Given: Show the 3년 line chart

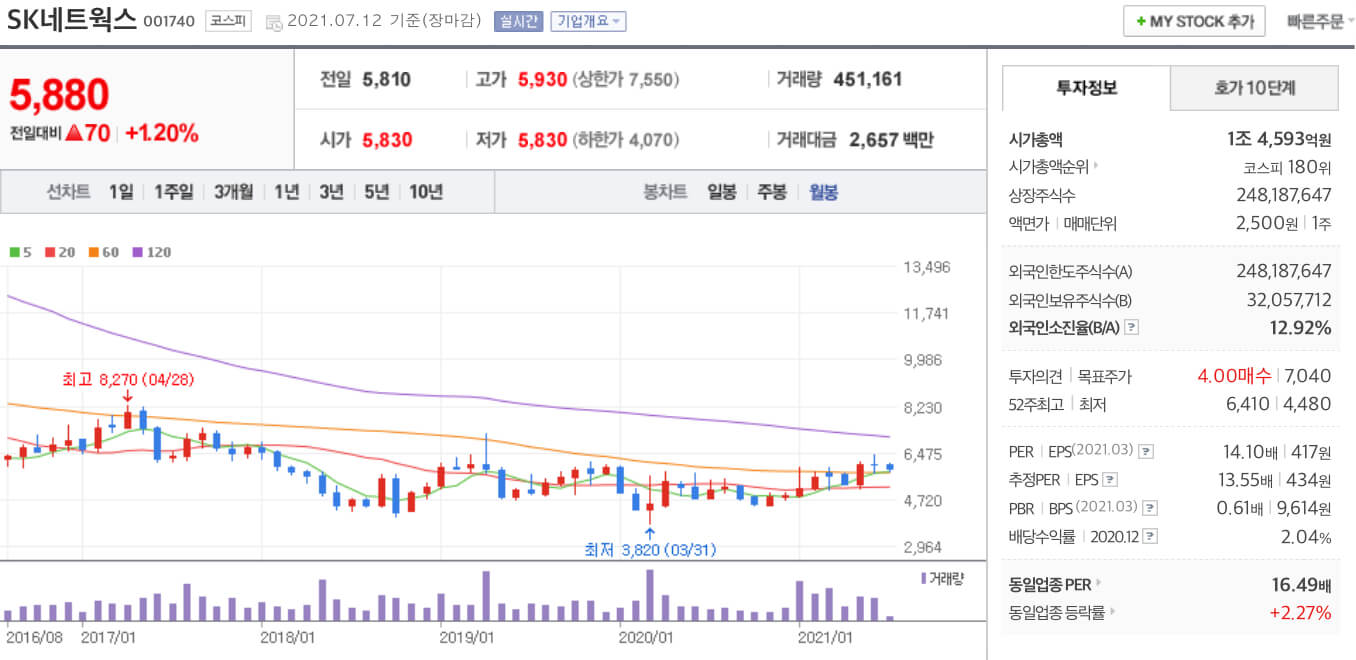Looking at the screenshot, I should coord(331,192).
